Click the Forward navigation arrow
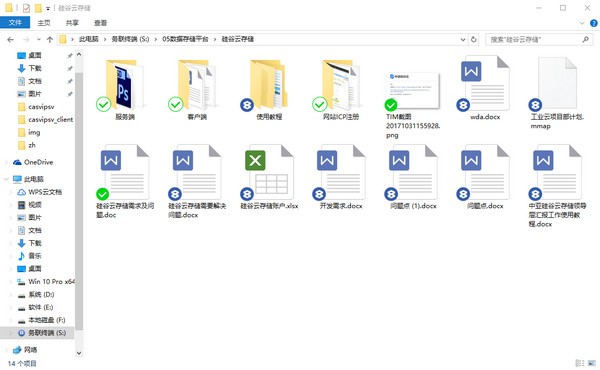The height and width of the screenshot is (370, 600). pos(26,39)
